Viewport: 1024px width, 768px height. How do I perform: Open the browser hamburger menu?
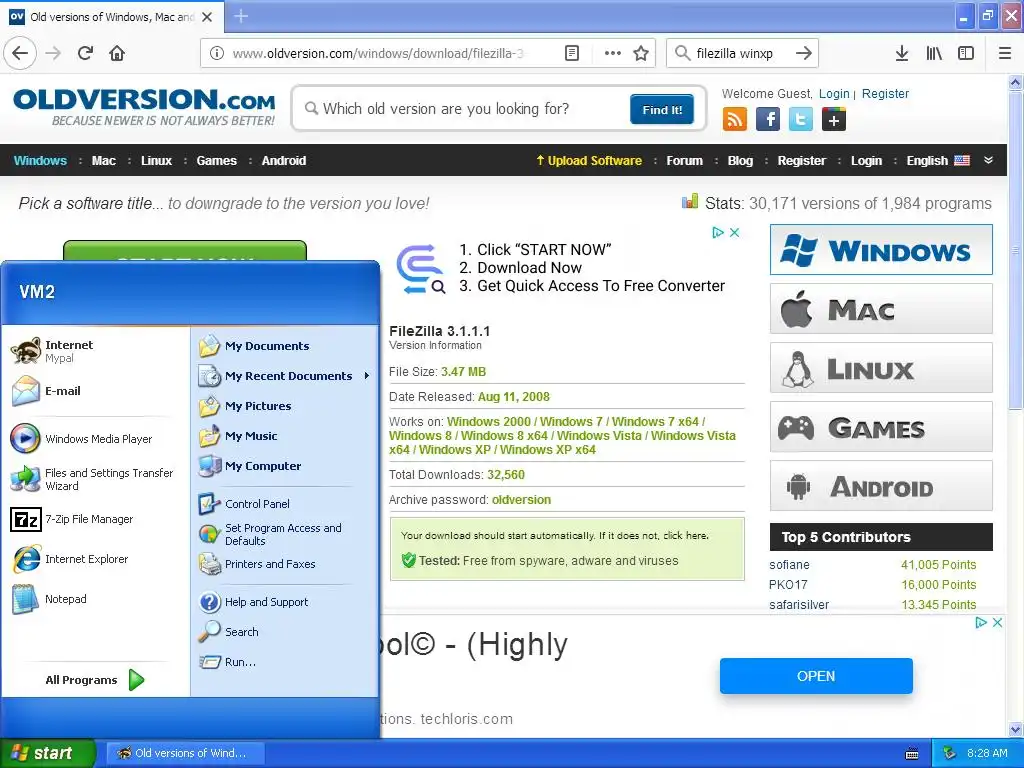pyautogui.click(x=1005, y=53)
